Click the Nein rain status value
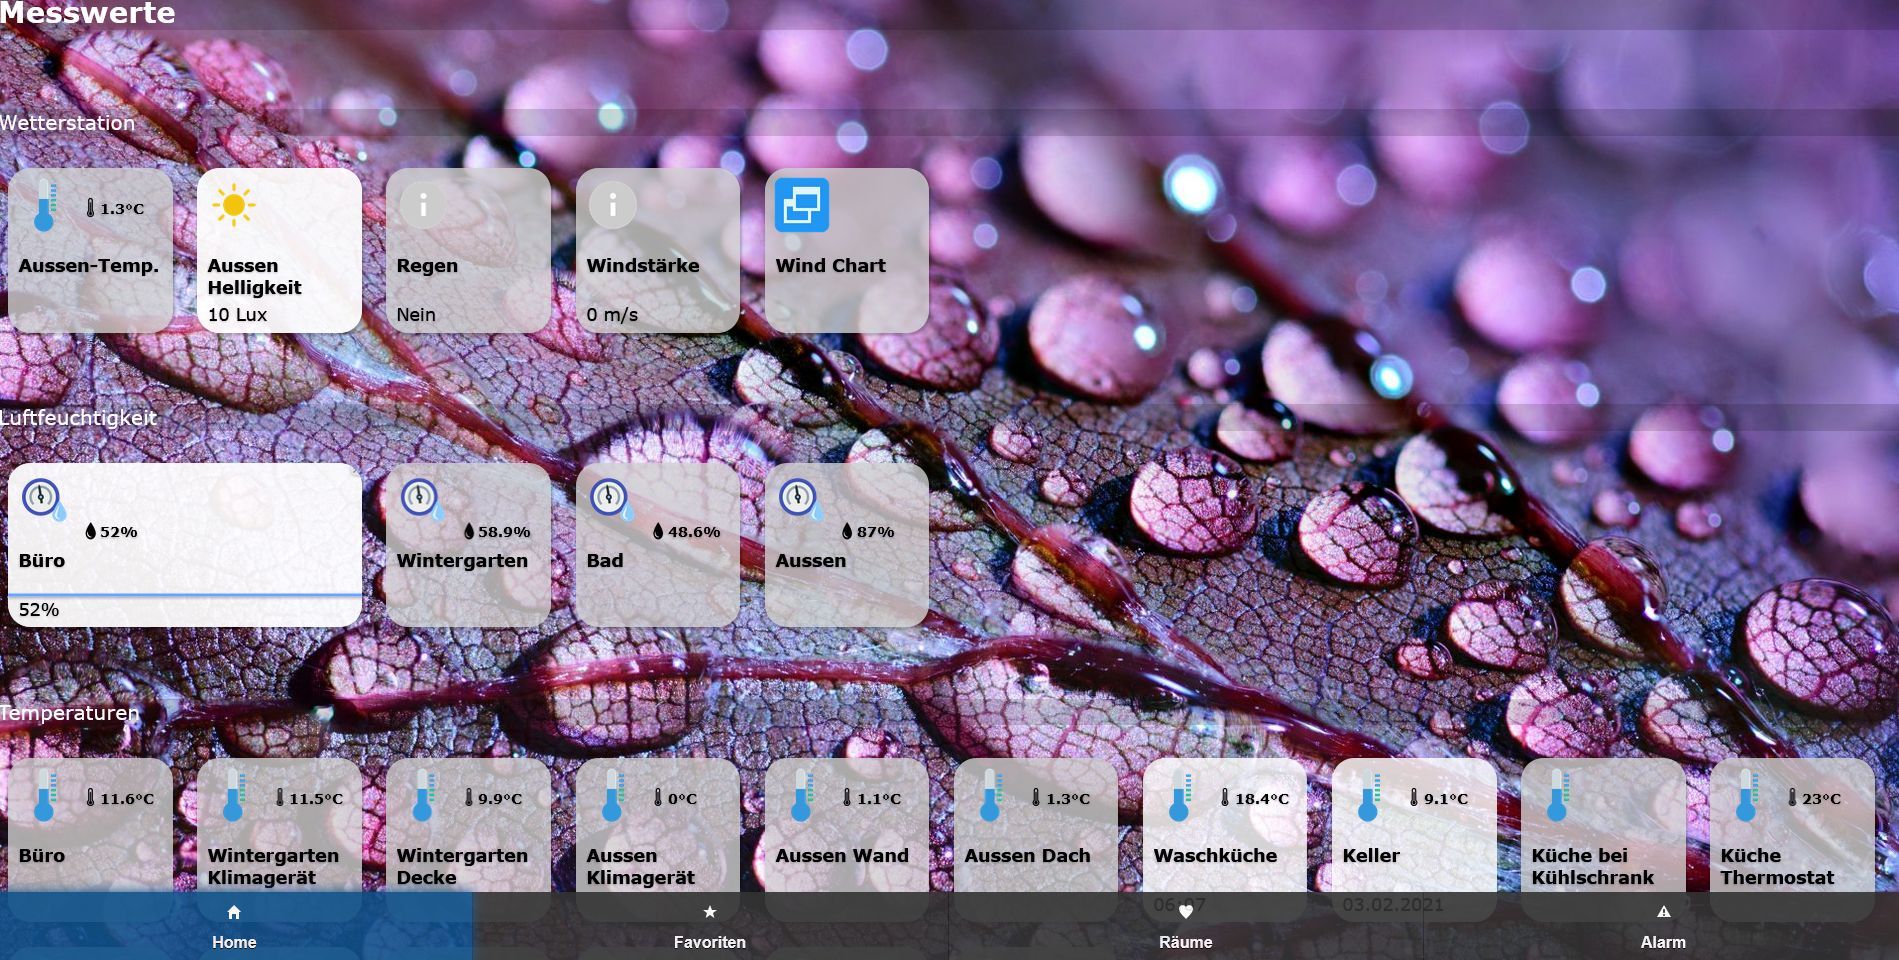This screenshot has width=1899, height=960. click(x=416, y=315)
